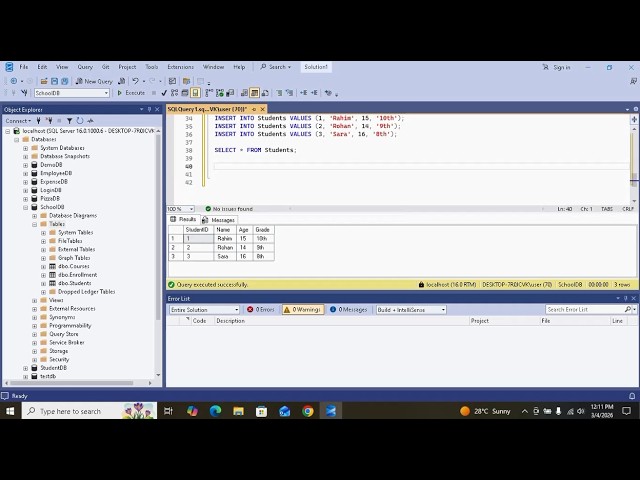
Task: Click the Decrease Indent icon
Action: [303, 93]
